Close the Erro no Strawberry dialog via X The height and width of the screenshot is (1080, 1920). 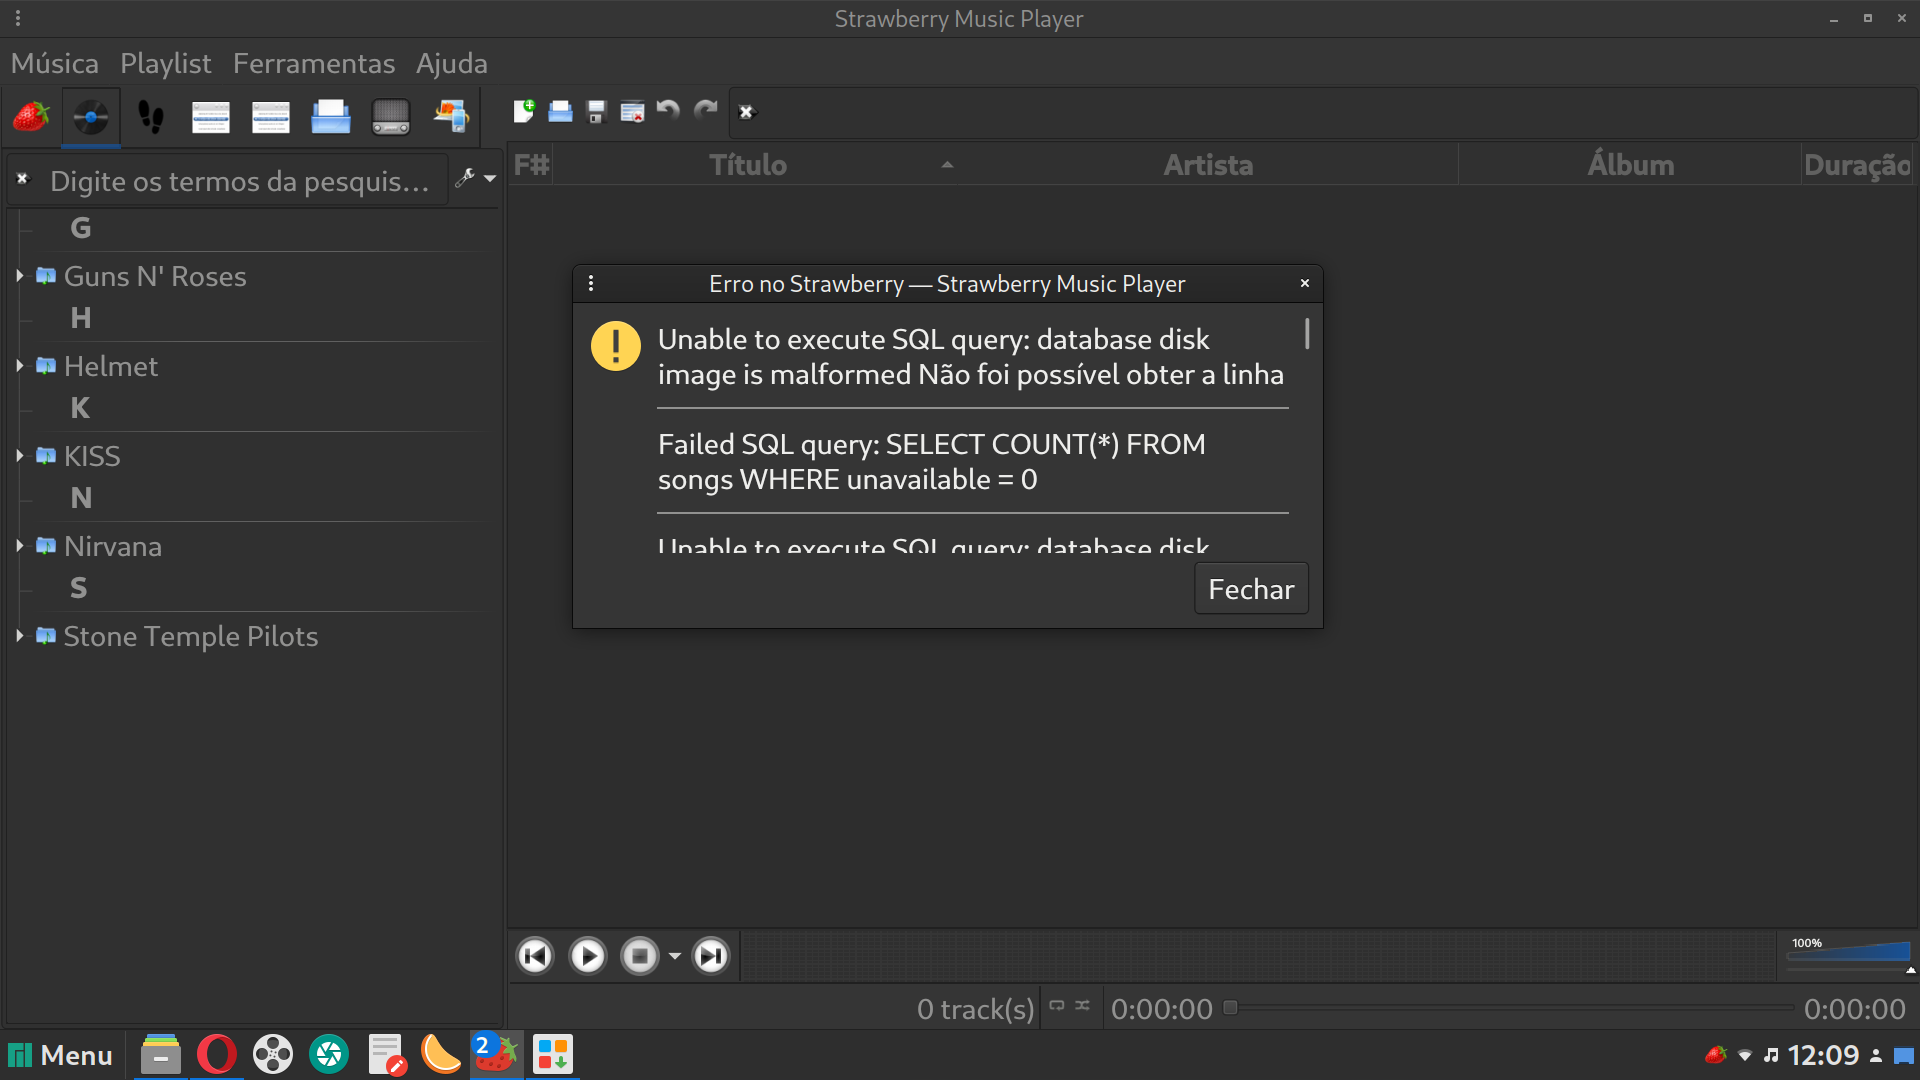[1305, 283]
